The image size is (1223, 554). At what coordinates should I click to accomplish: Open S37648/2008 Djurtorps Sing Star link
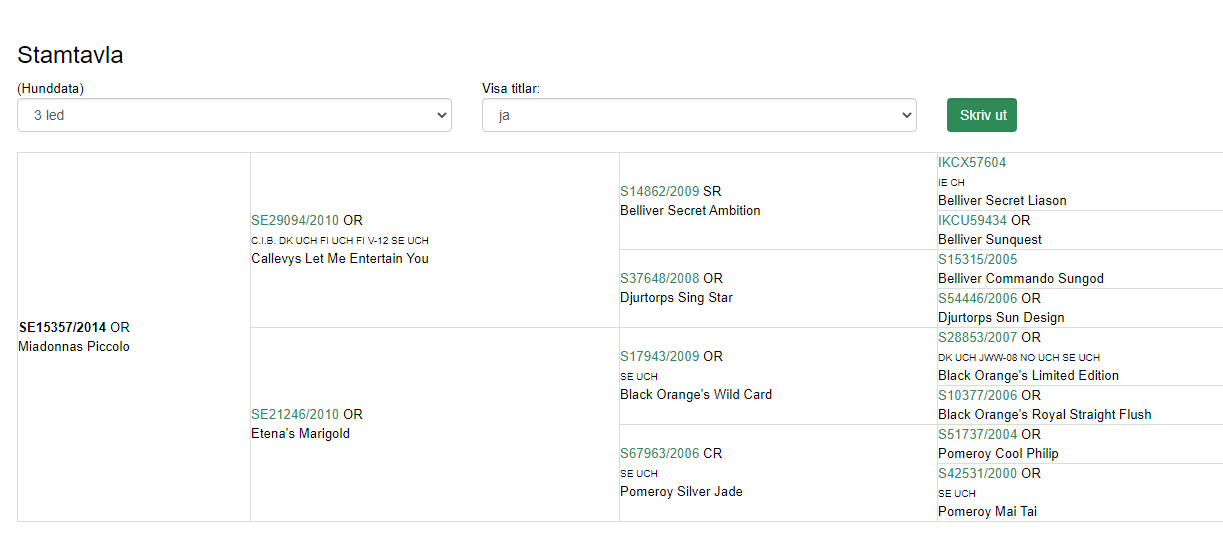[x=659, y=278]
